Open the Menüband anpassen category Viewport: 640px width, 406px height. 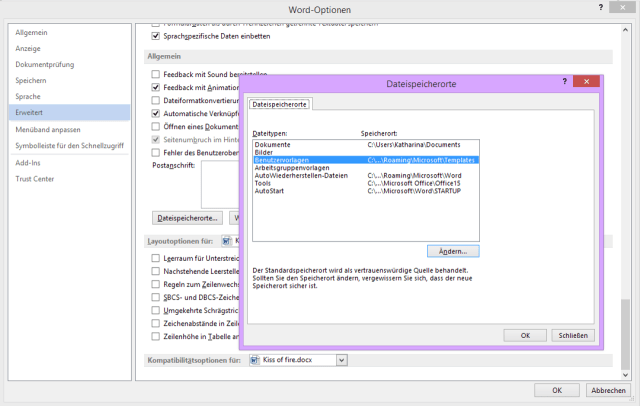(48, 129)
